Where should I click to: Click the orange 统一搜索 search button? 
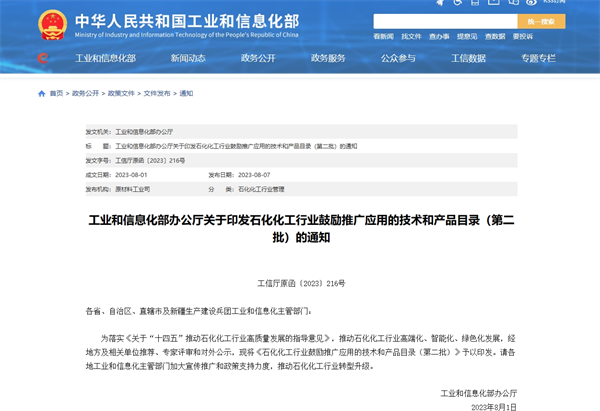pos(541,21)
